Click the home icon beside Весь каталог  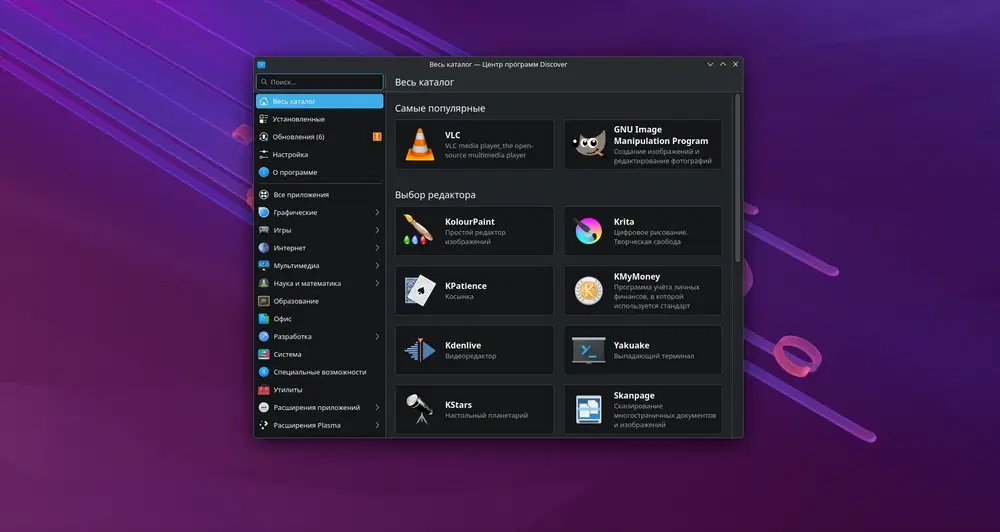(x=263, y=101)
